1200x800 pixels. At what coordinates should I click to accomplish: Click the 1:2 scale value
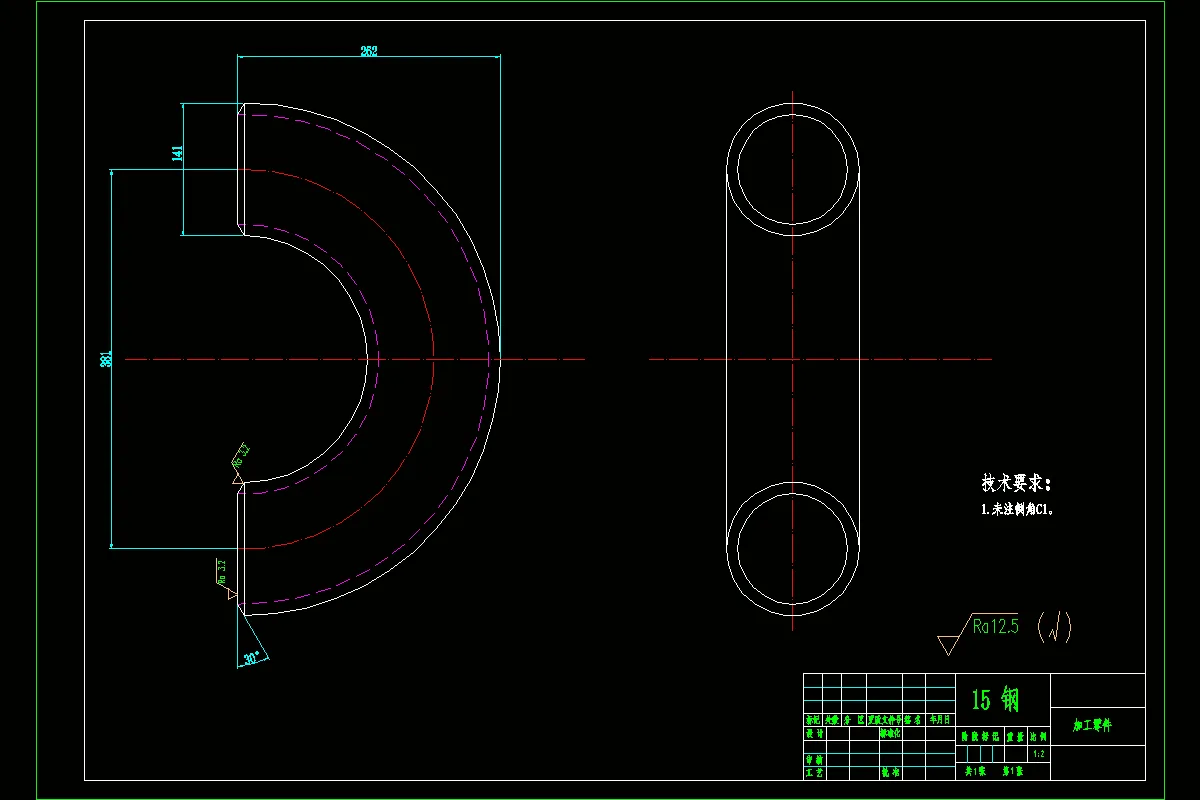1039,754
